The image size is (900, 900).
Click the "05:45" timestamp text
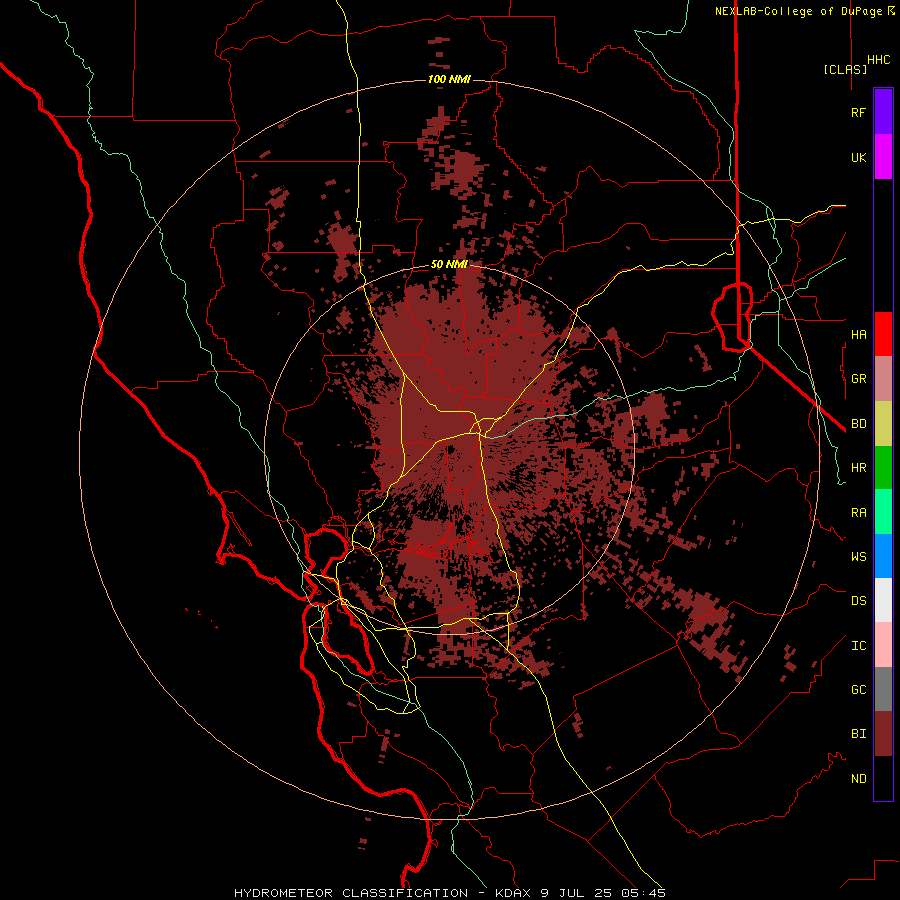click(642, 893)
